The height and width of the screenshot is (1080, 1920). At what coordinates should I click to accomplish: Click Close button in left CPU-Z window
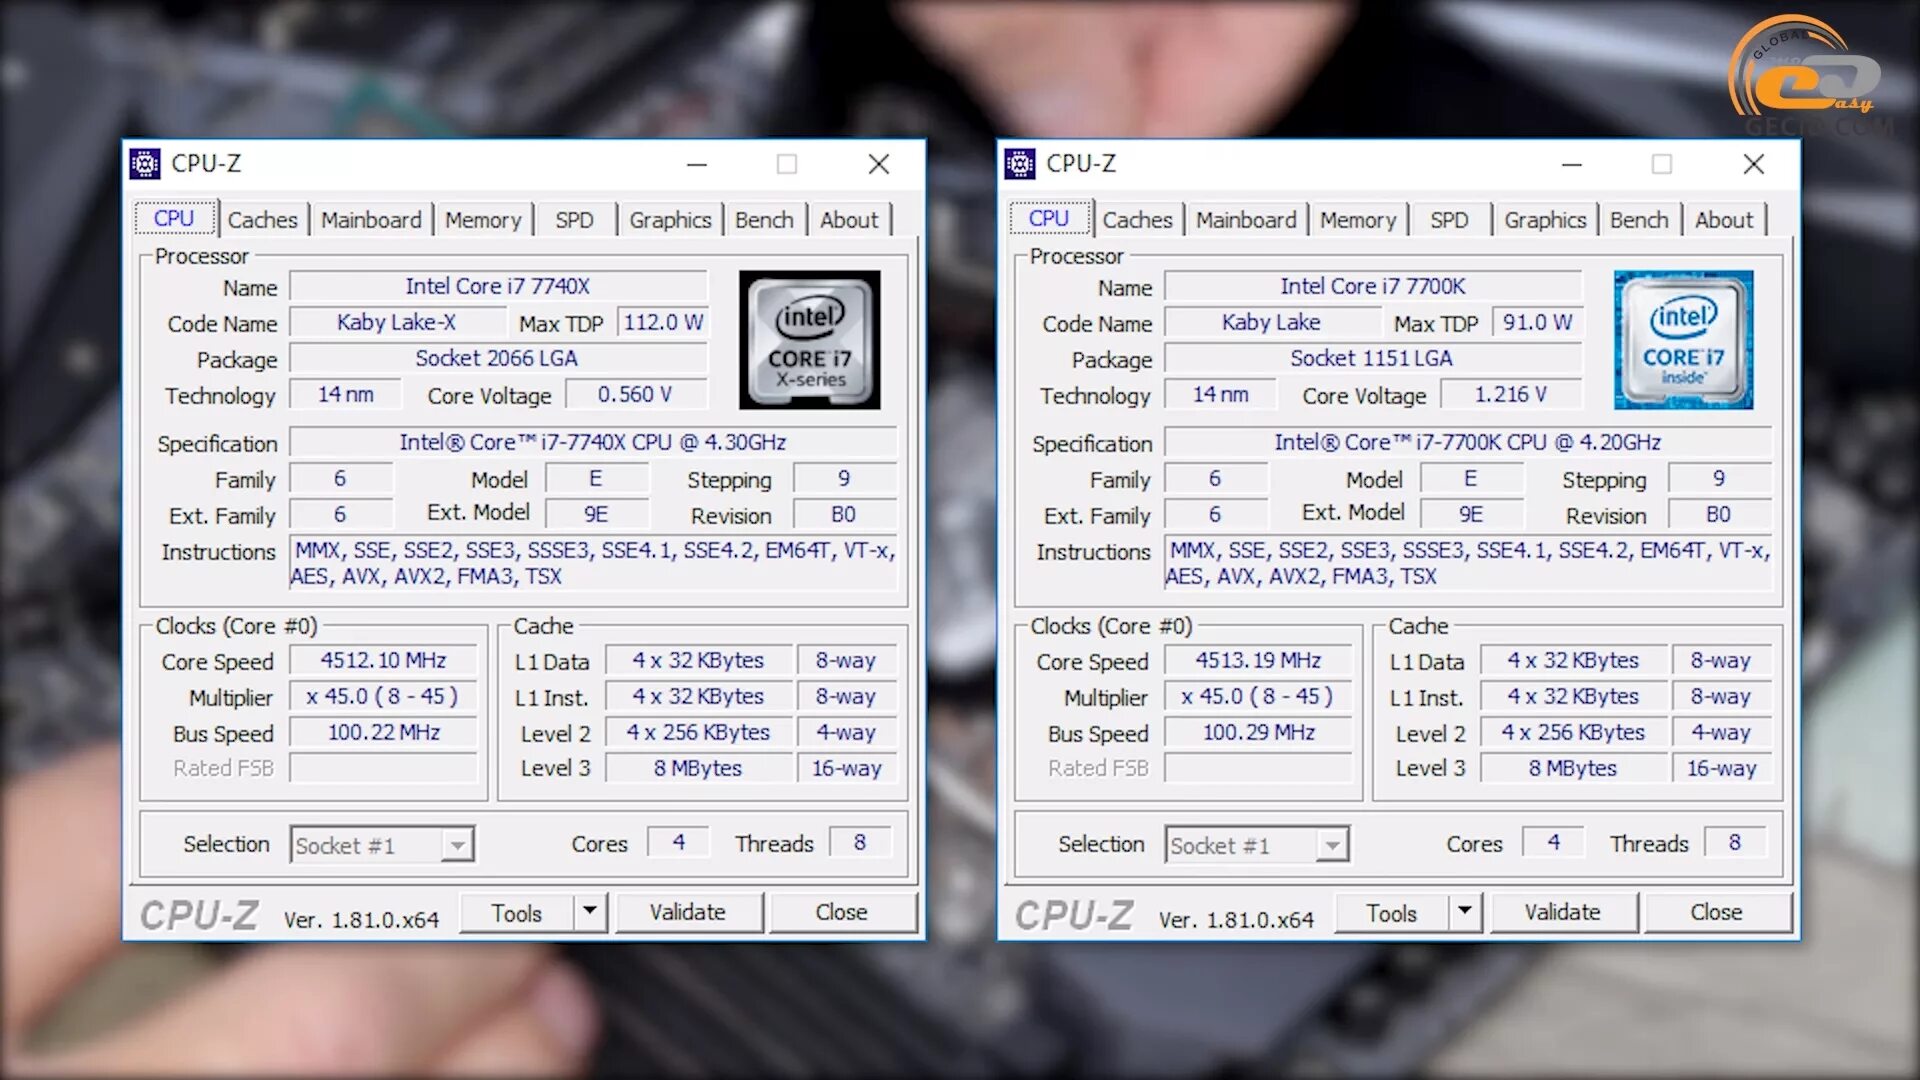841,912
